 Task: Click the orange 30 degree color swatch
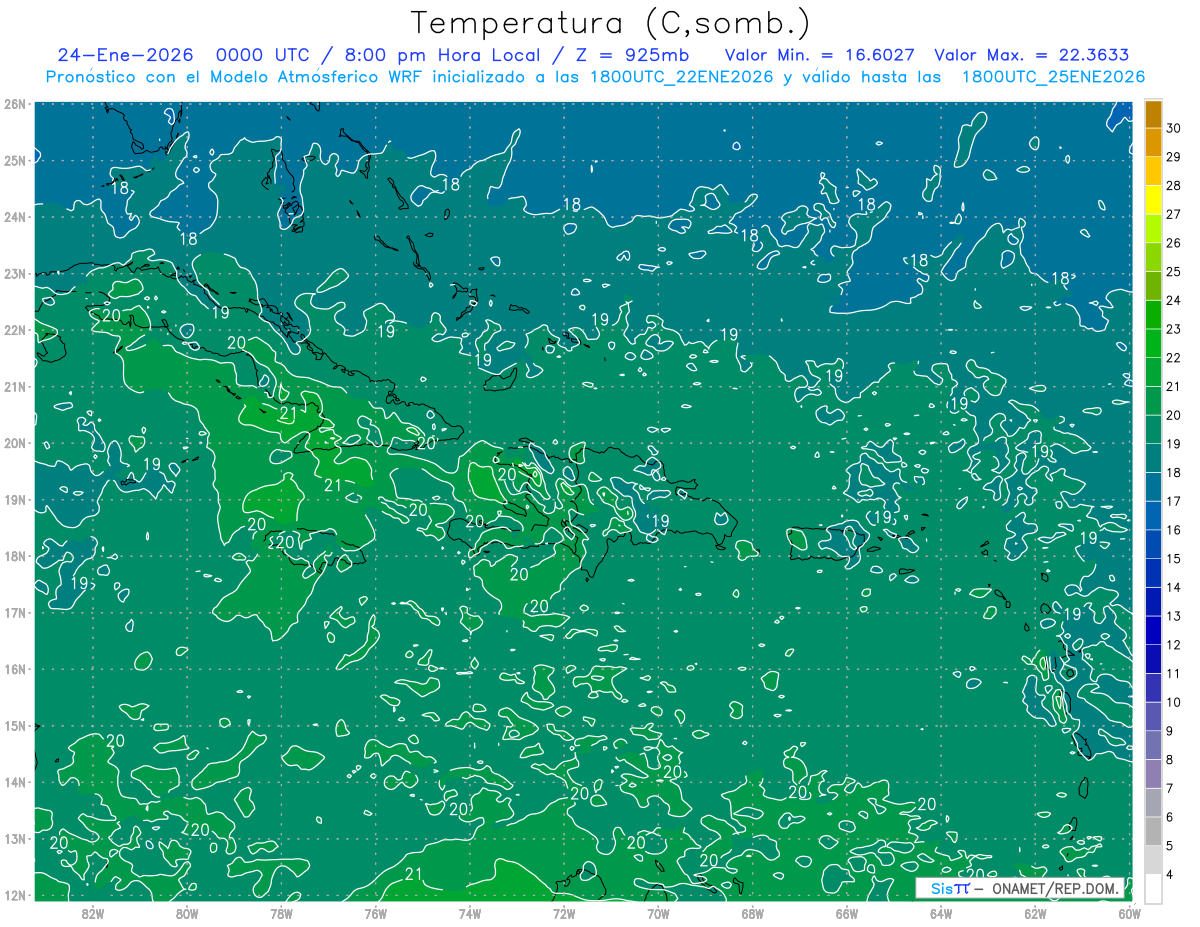click(1153, 115)
